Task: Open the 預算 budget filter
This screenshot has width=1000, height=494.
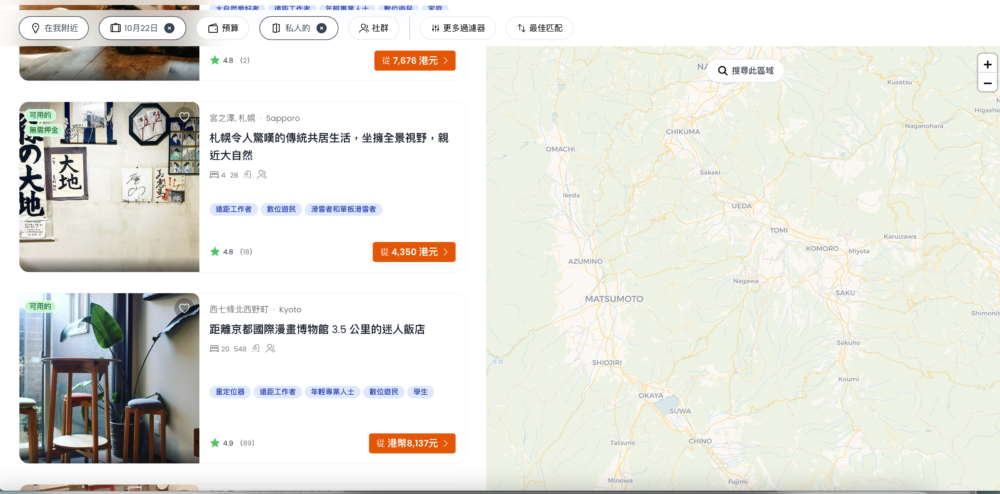Action: tap(222, 28)
